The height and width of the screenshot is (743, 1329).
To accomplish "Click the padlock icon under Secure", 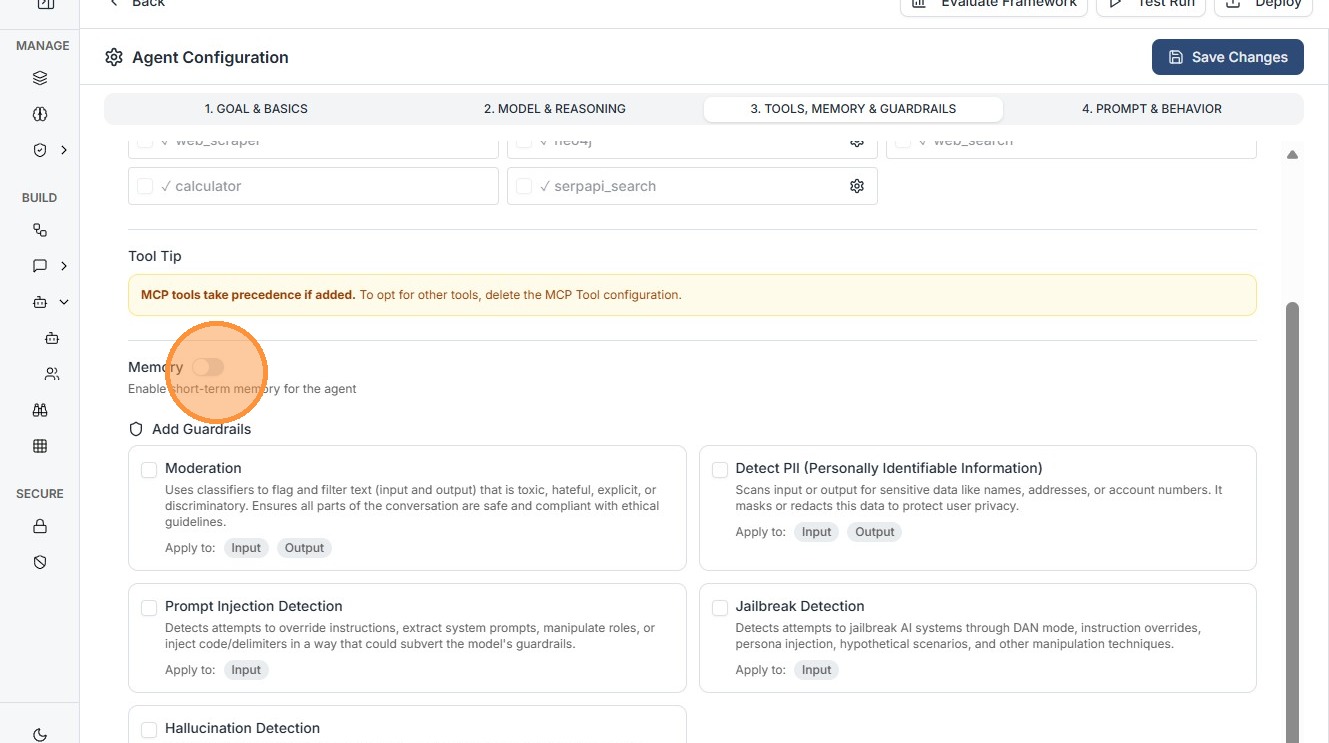I will point(40,526).
